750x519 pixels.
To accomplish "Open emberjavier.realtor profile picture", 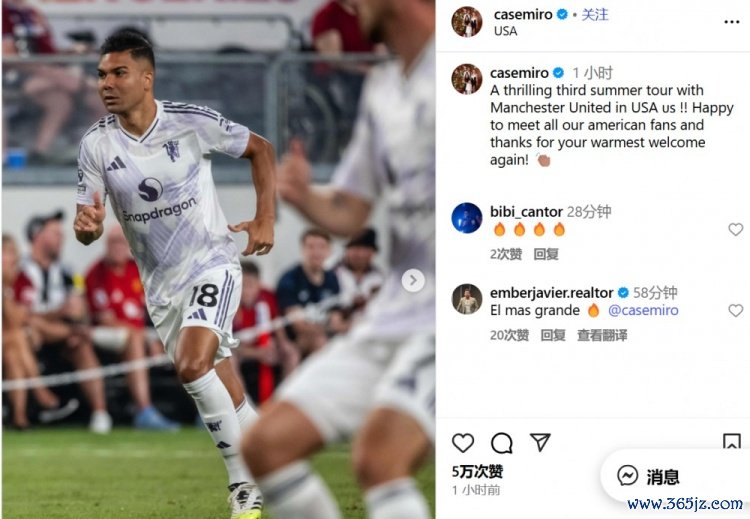I will pos(467,299).
